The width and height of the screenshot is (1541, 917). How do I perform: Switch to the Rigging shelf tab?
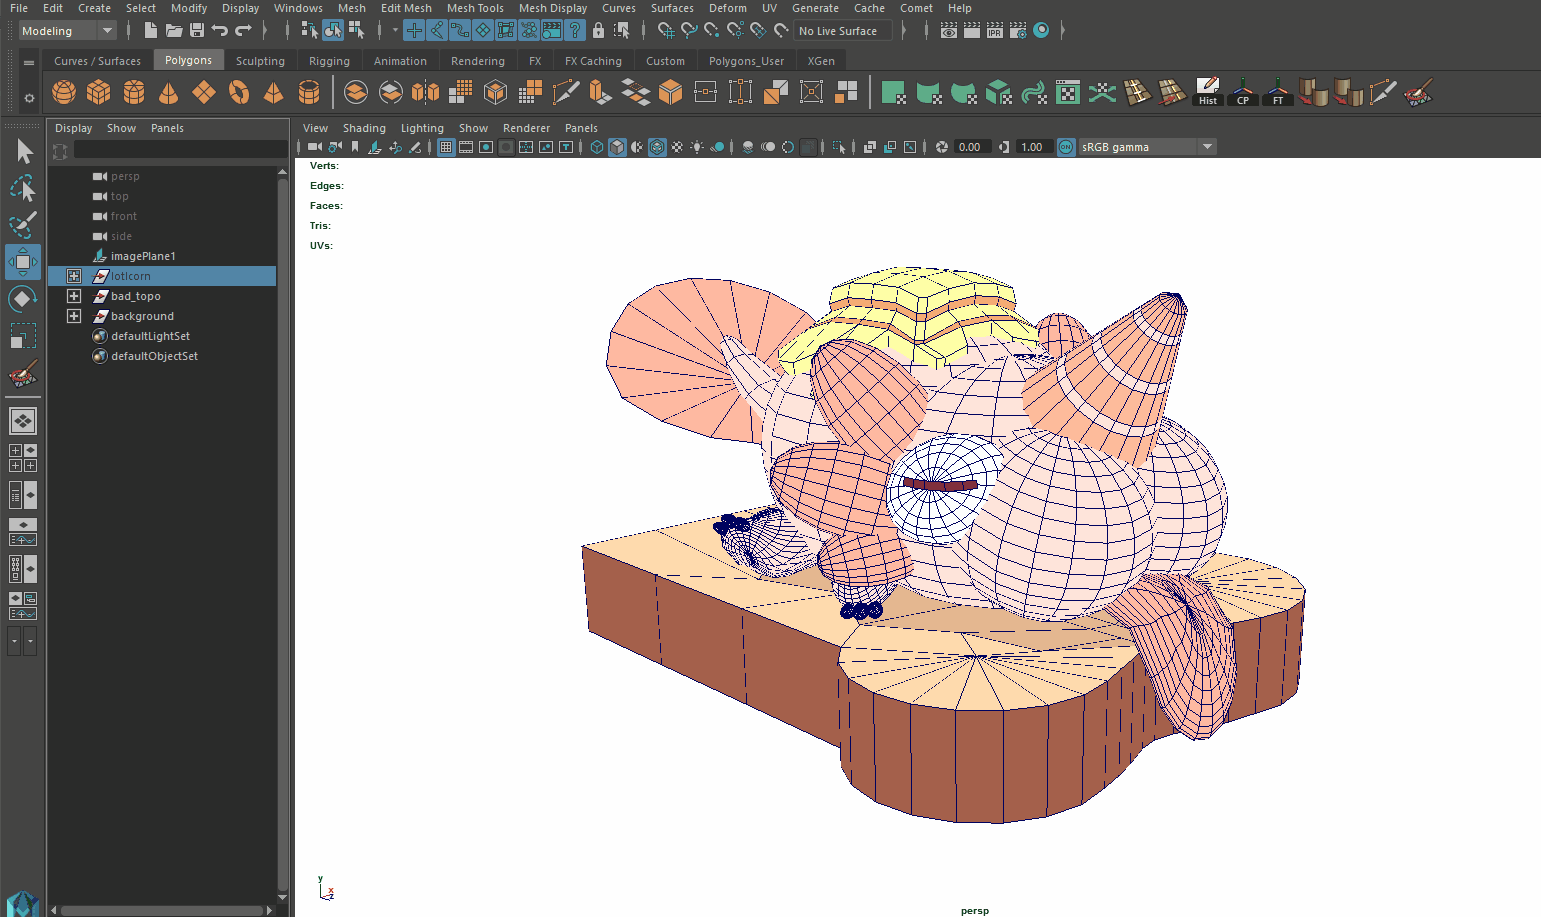pyautogui.click(x=329, y=61)
